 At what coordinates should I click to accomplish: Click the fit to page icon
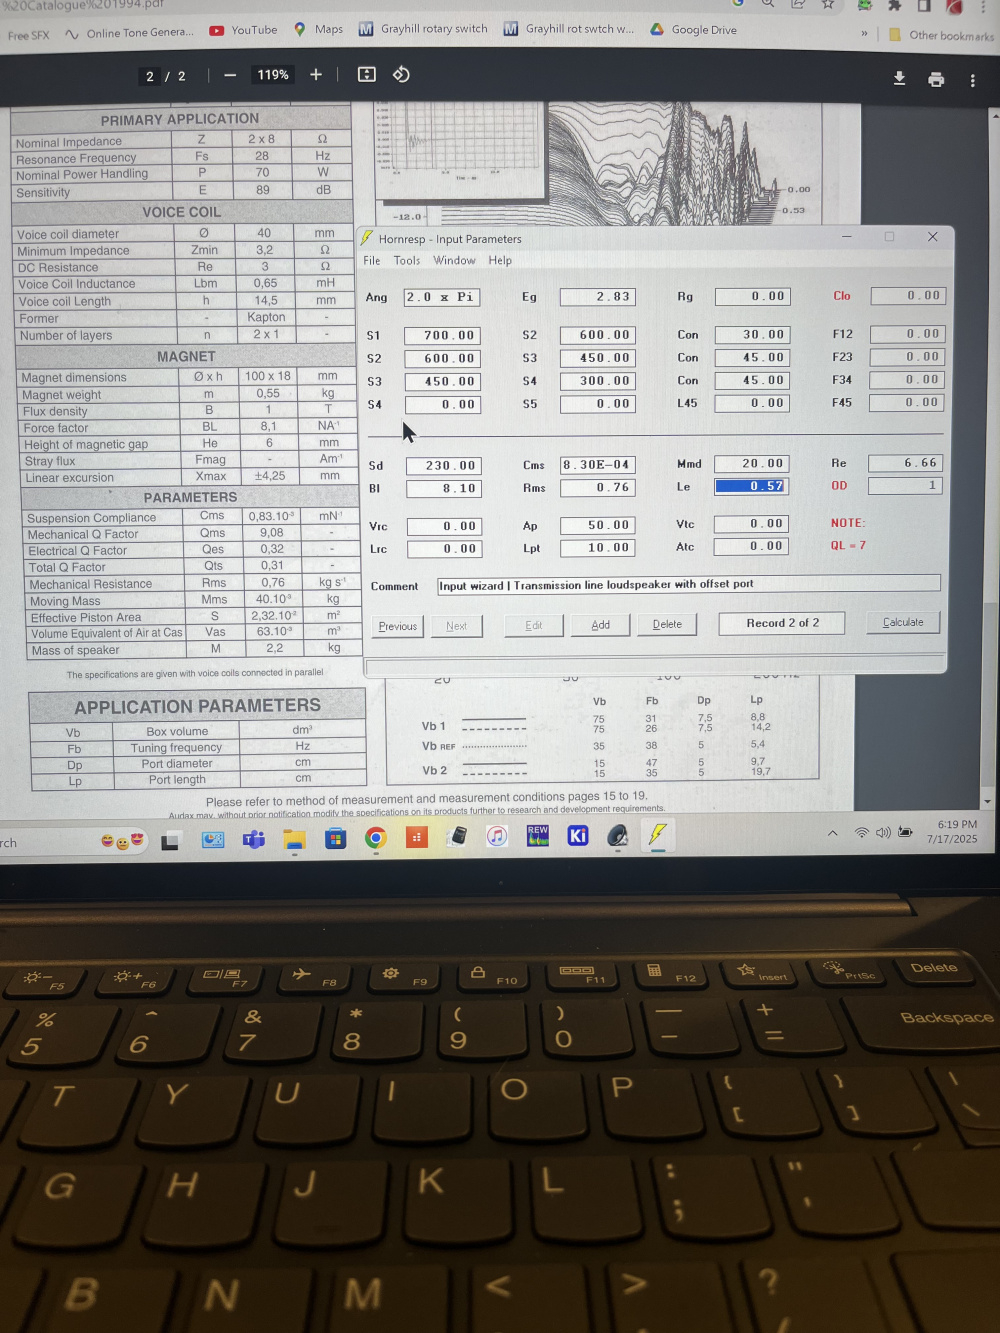[367, 75]
